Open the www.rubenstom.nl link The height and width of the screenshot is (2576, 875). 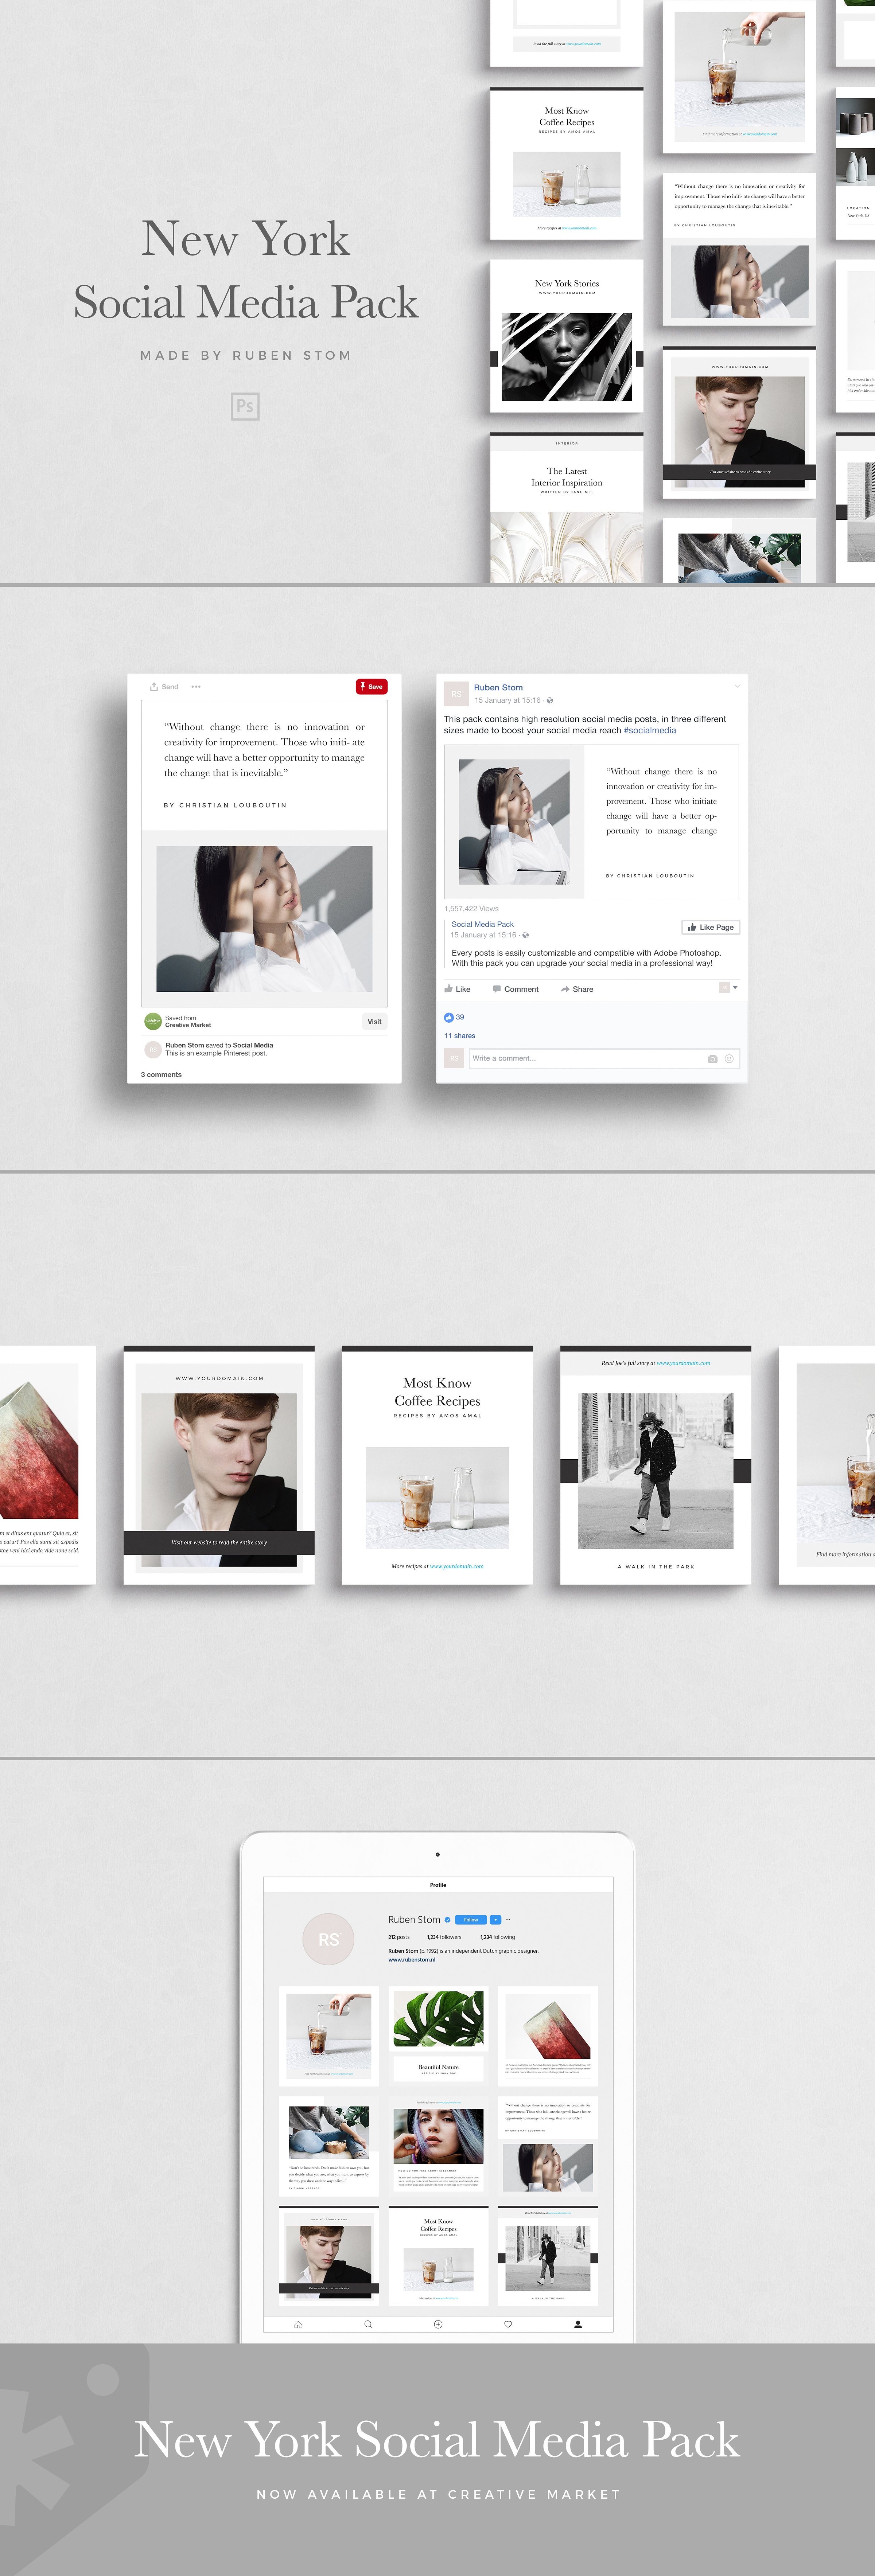point(412,1960)
